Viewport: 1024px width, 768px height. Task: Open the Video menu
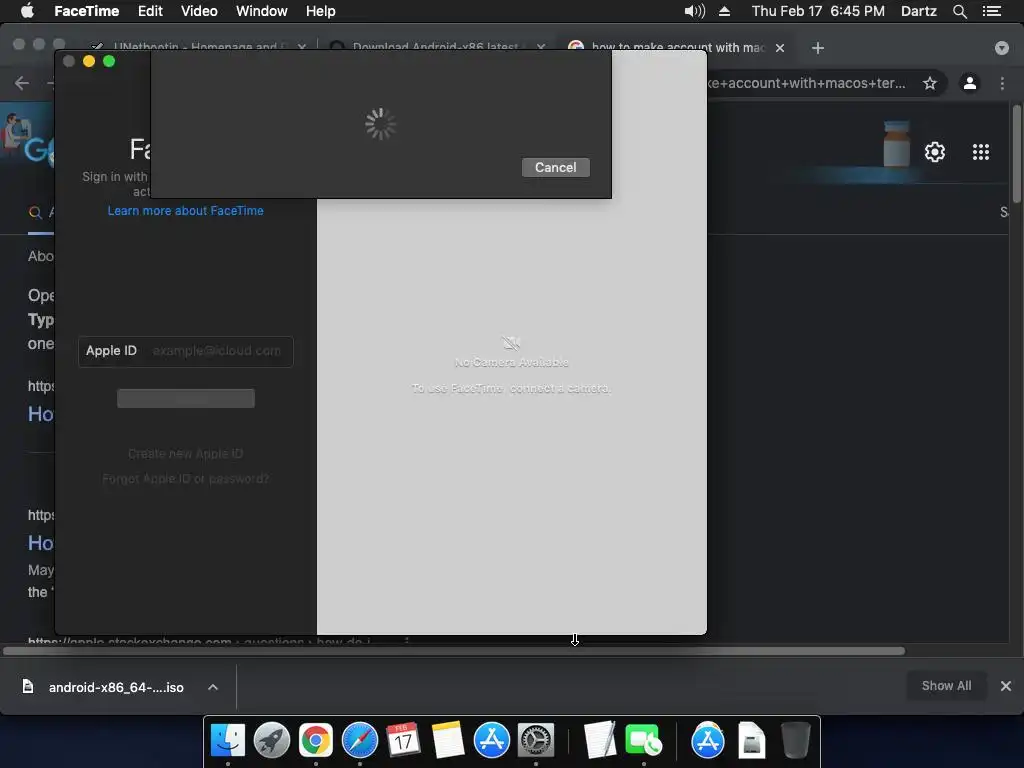[x=199, y=11]
